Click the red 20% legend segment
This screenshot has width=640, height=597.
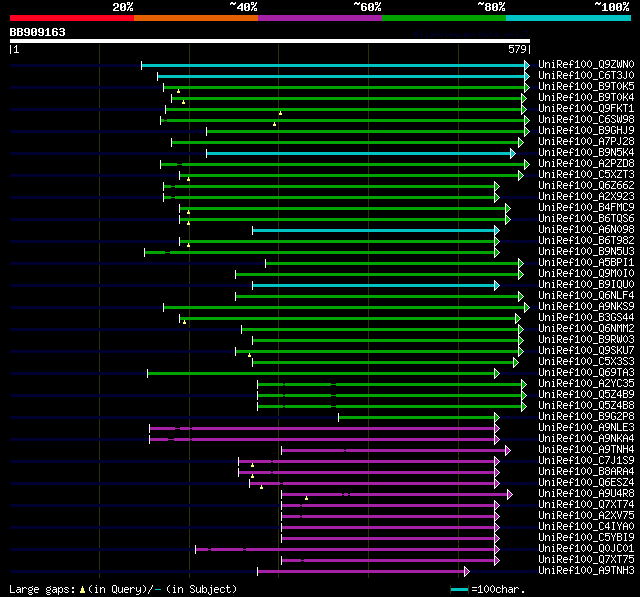pos(72,18)
